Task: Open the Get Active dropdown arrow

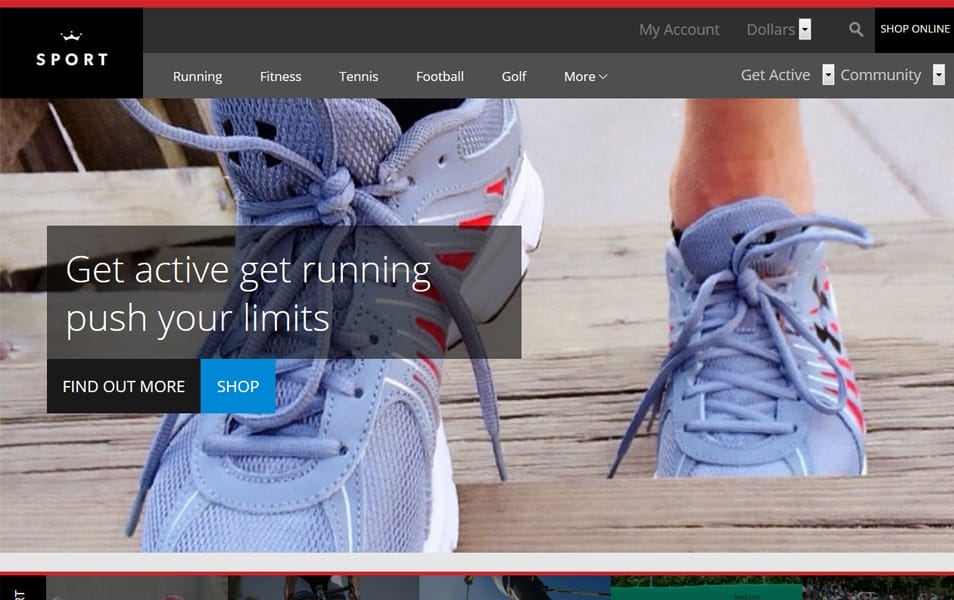Action: point(827,75)
